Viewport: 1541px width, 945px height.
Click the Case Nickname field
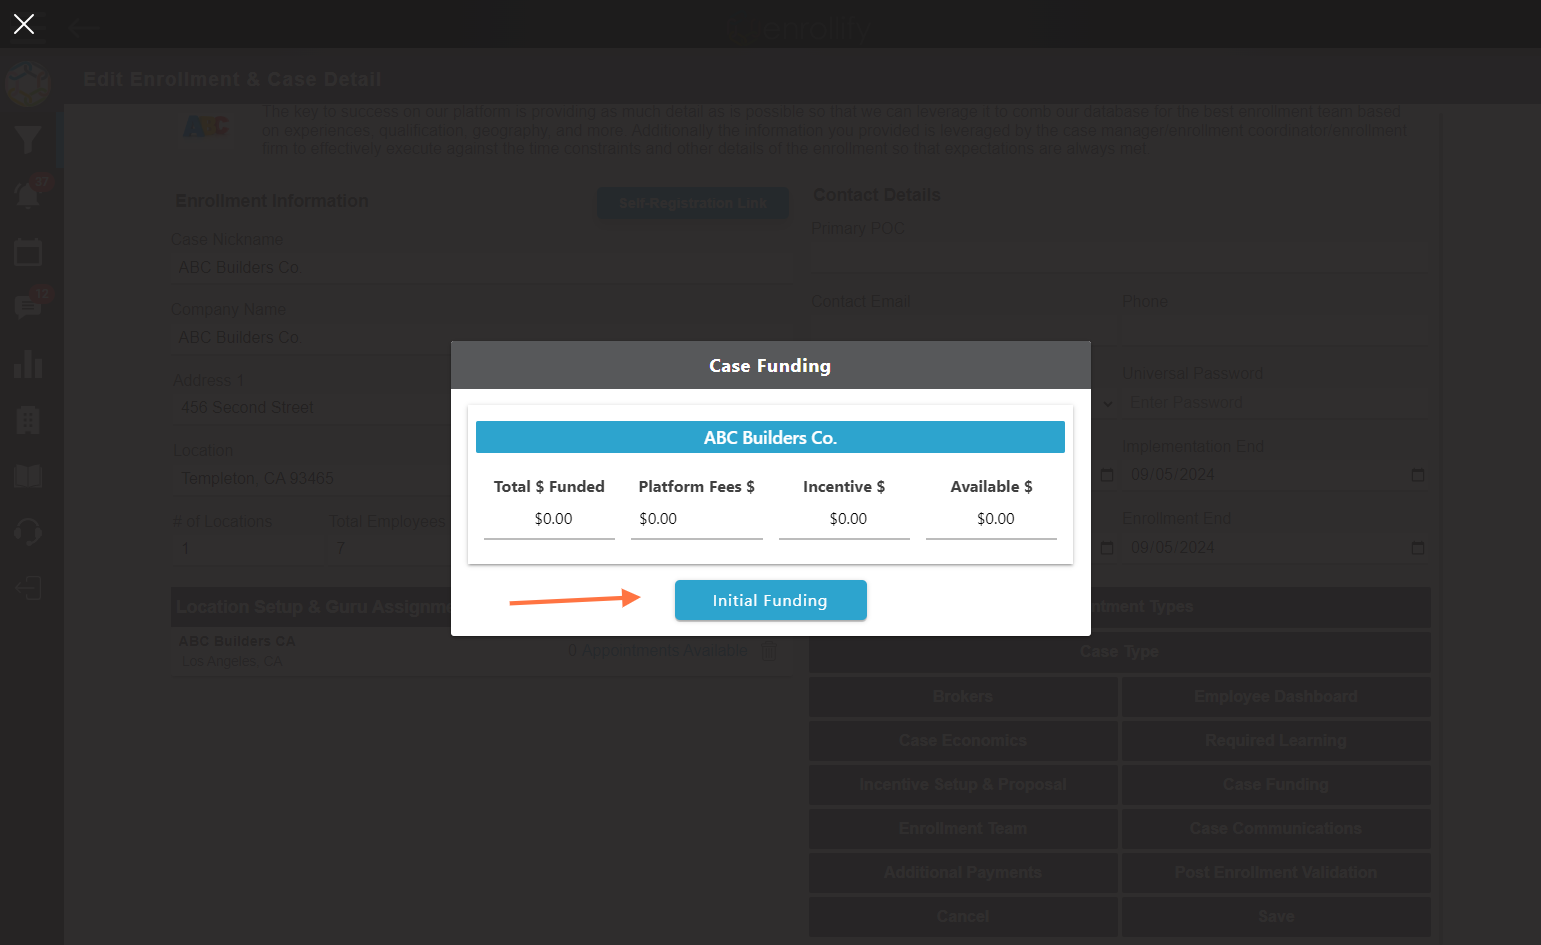tap(482, 267)
